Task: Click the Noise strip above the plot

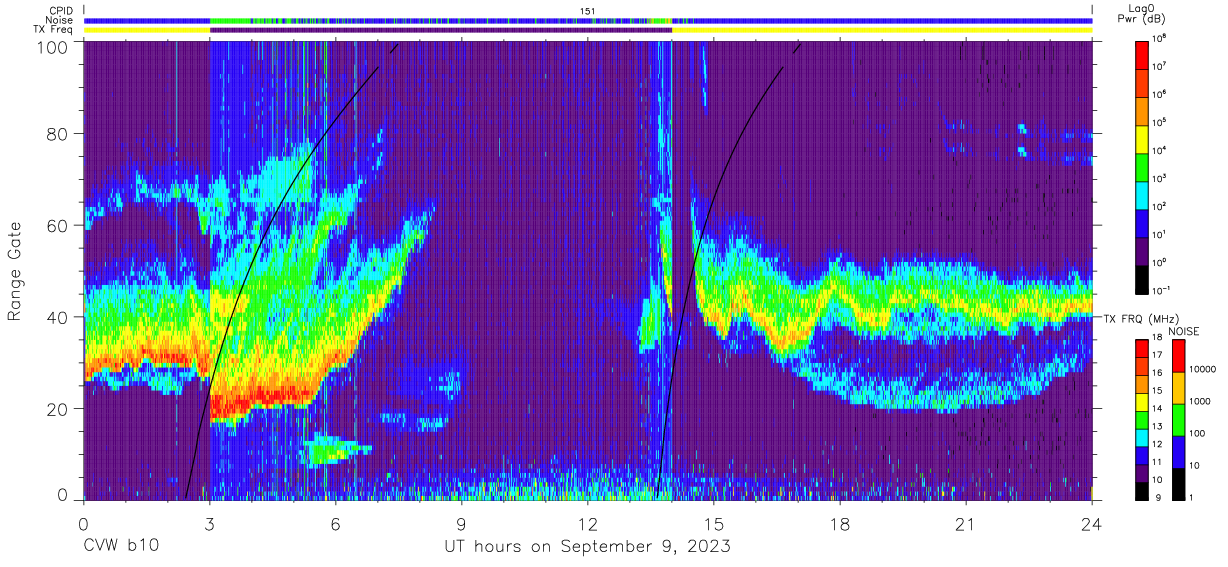Action: click(588, 20)
